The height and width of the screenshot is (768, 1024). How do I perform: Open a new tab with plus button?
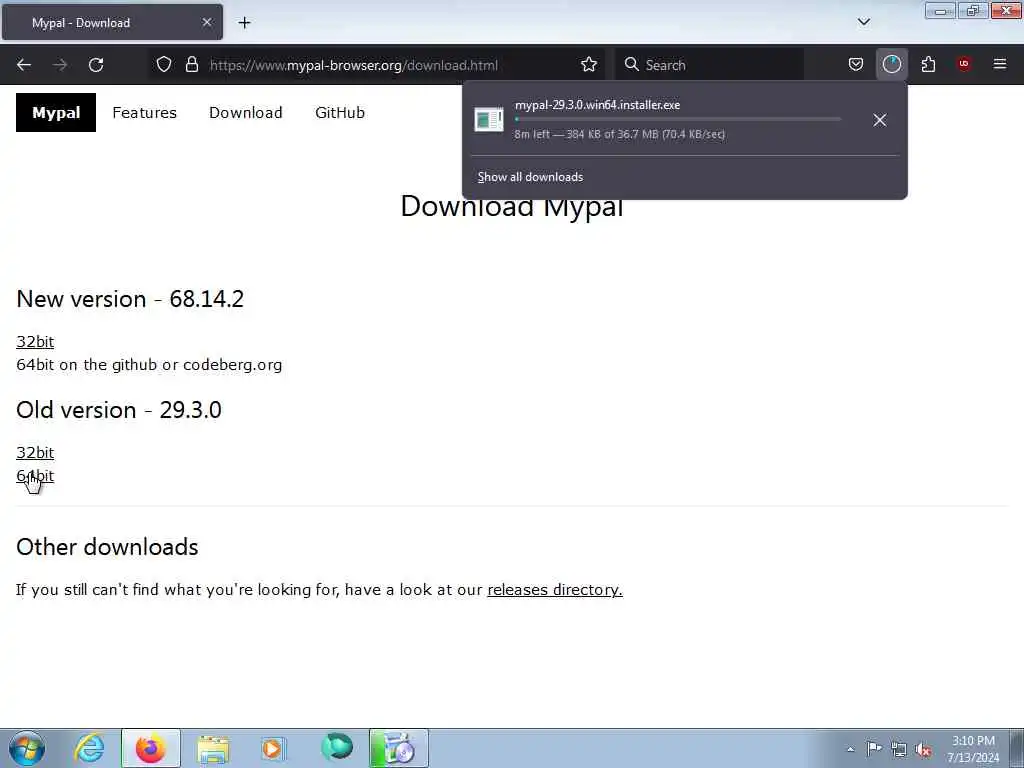(x=244, y=23)
